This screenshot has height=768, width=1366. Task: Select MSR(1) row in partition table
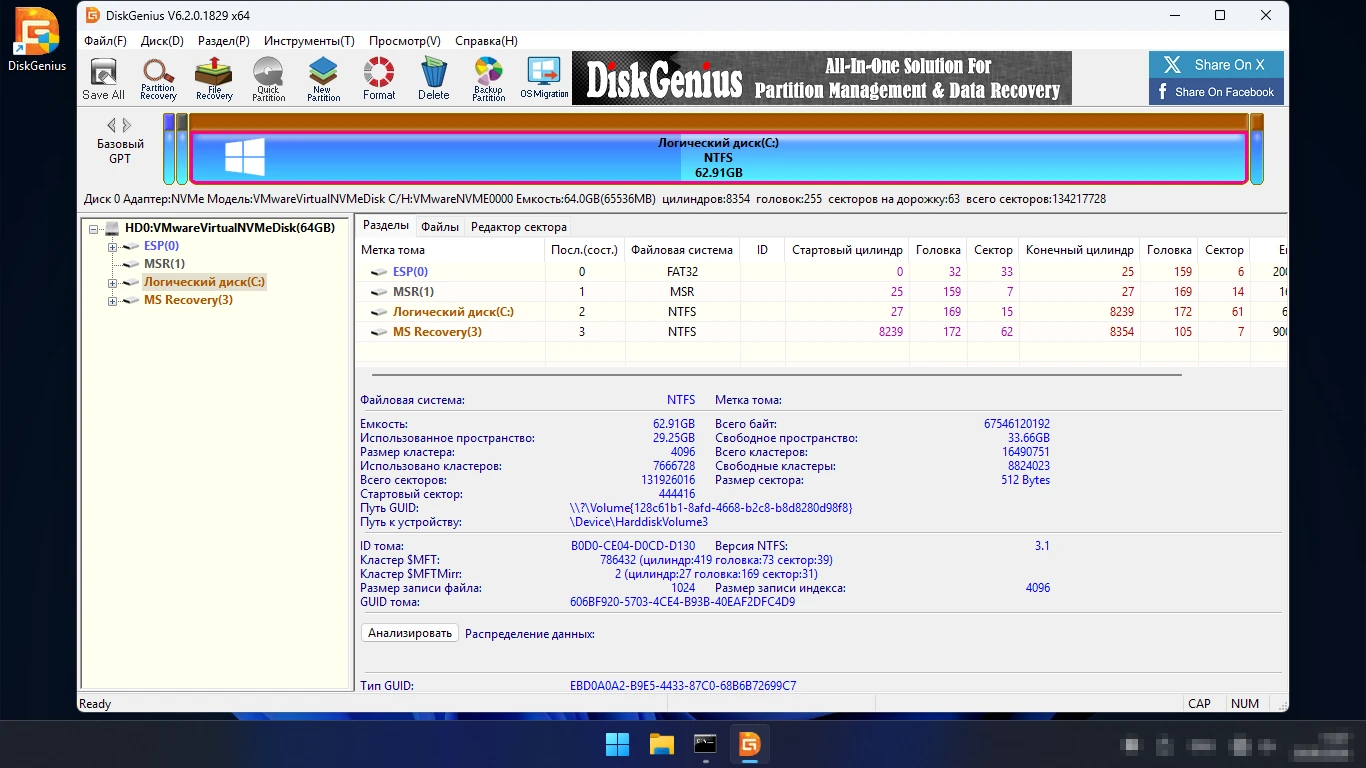click(x=822, y=292)
